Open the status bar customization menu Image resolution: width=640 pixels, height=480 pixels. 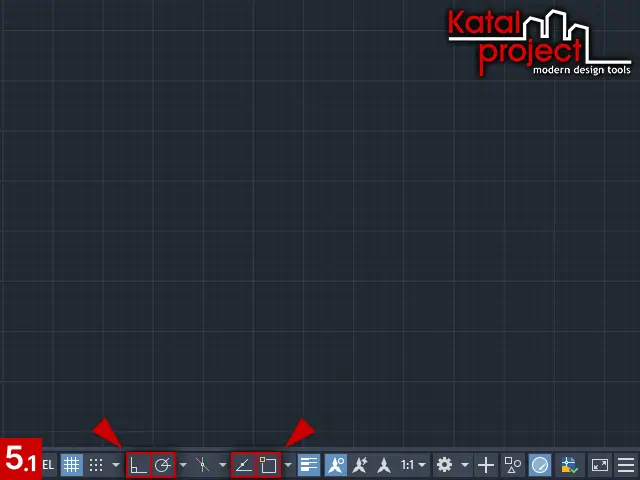tap(626, 465)
